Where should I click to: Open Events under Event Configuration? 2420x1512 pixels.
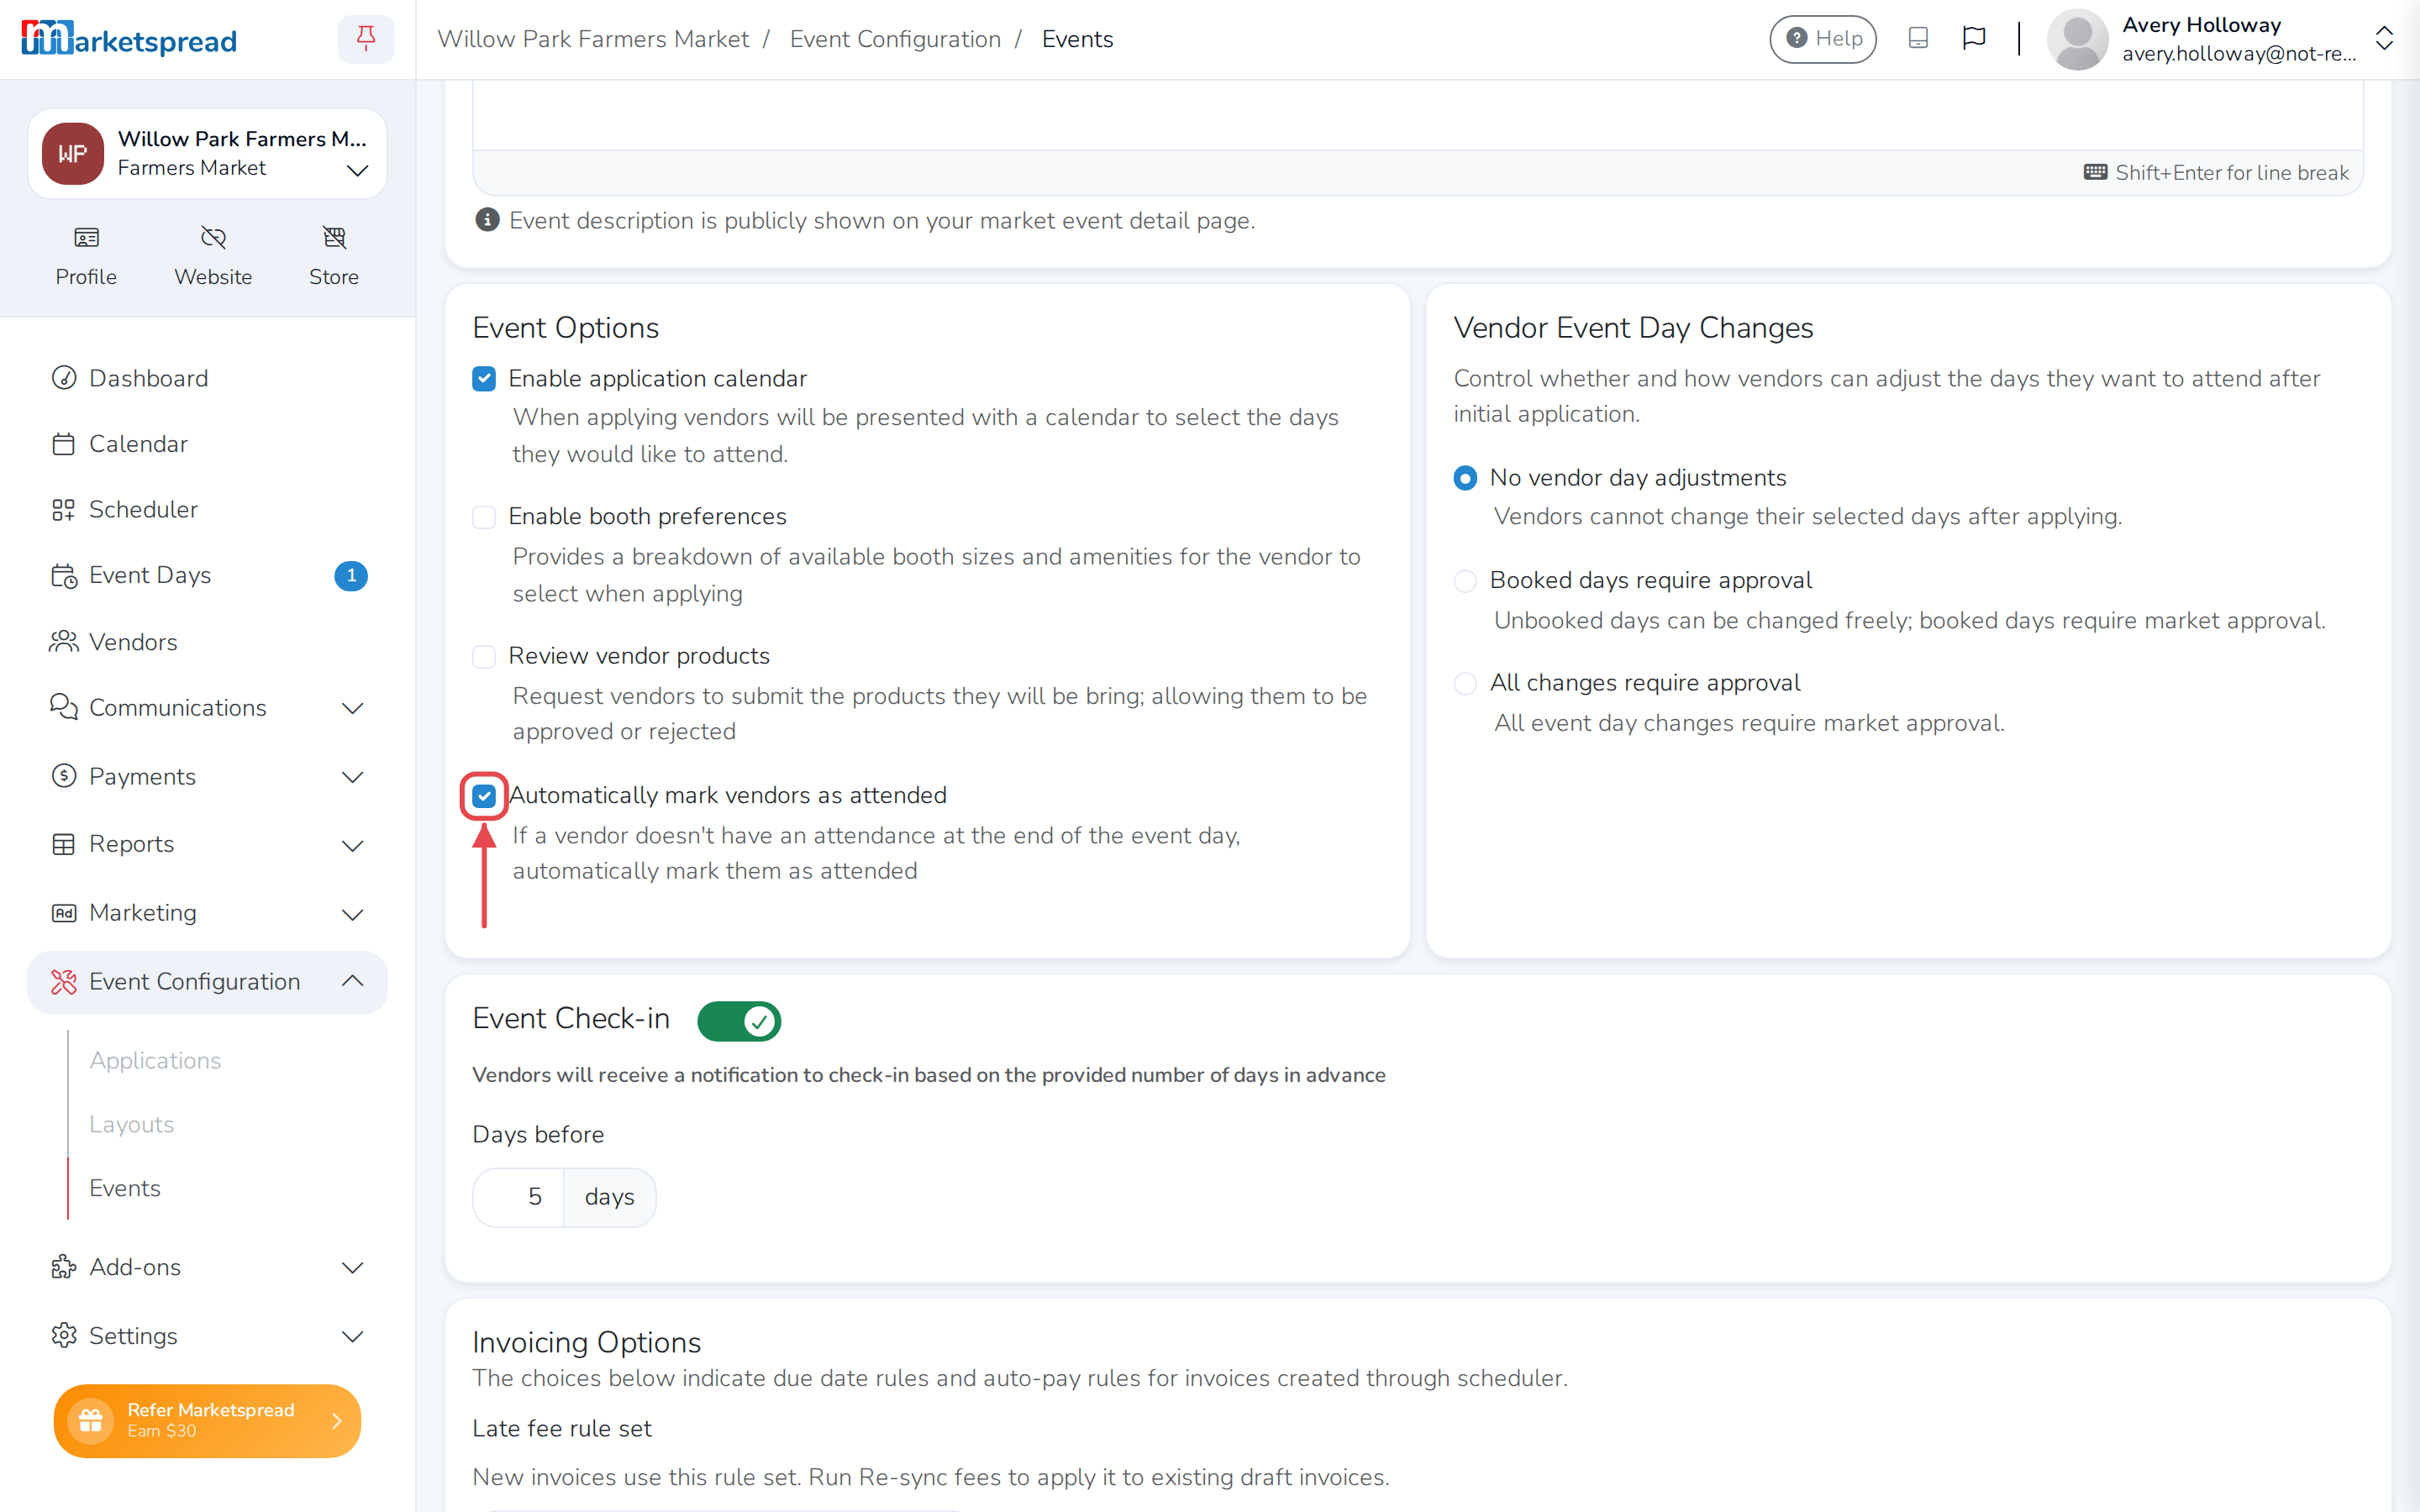point(125,1188)
